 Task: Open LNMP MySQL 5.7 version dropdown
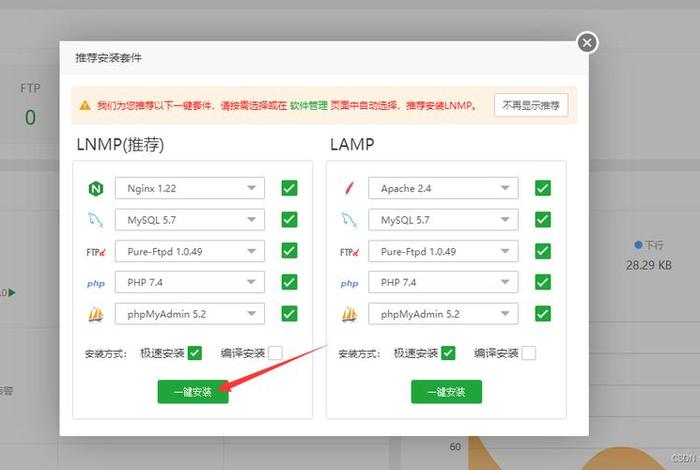pos(190,220)
